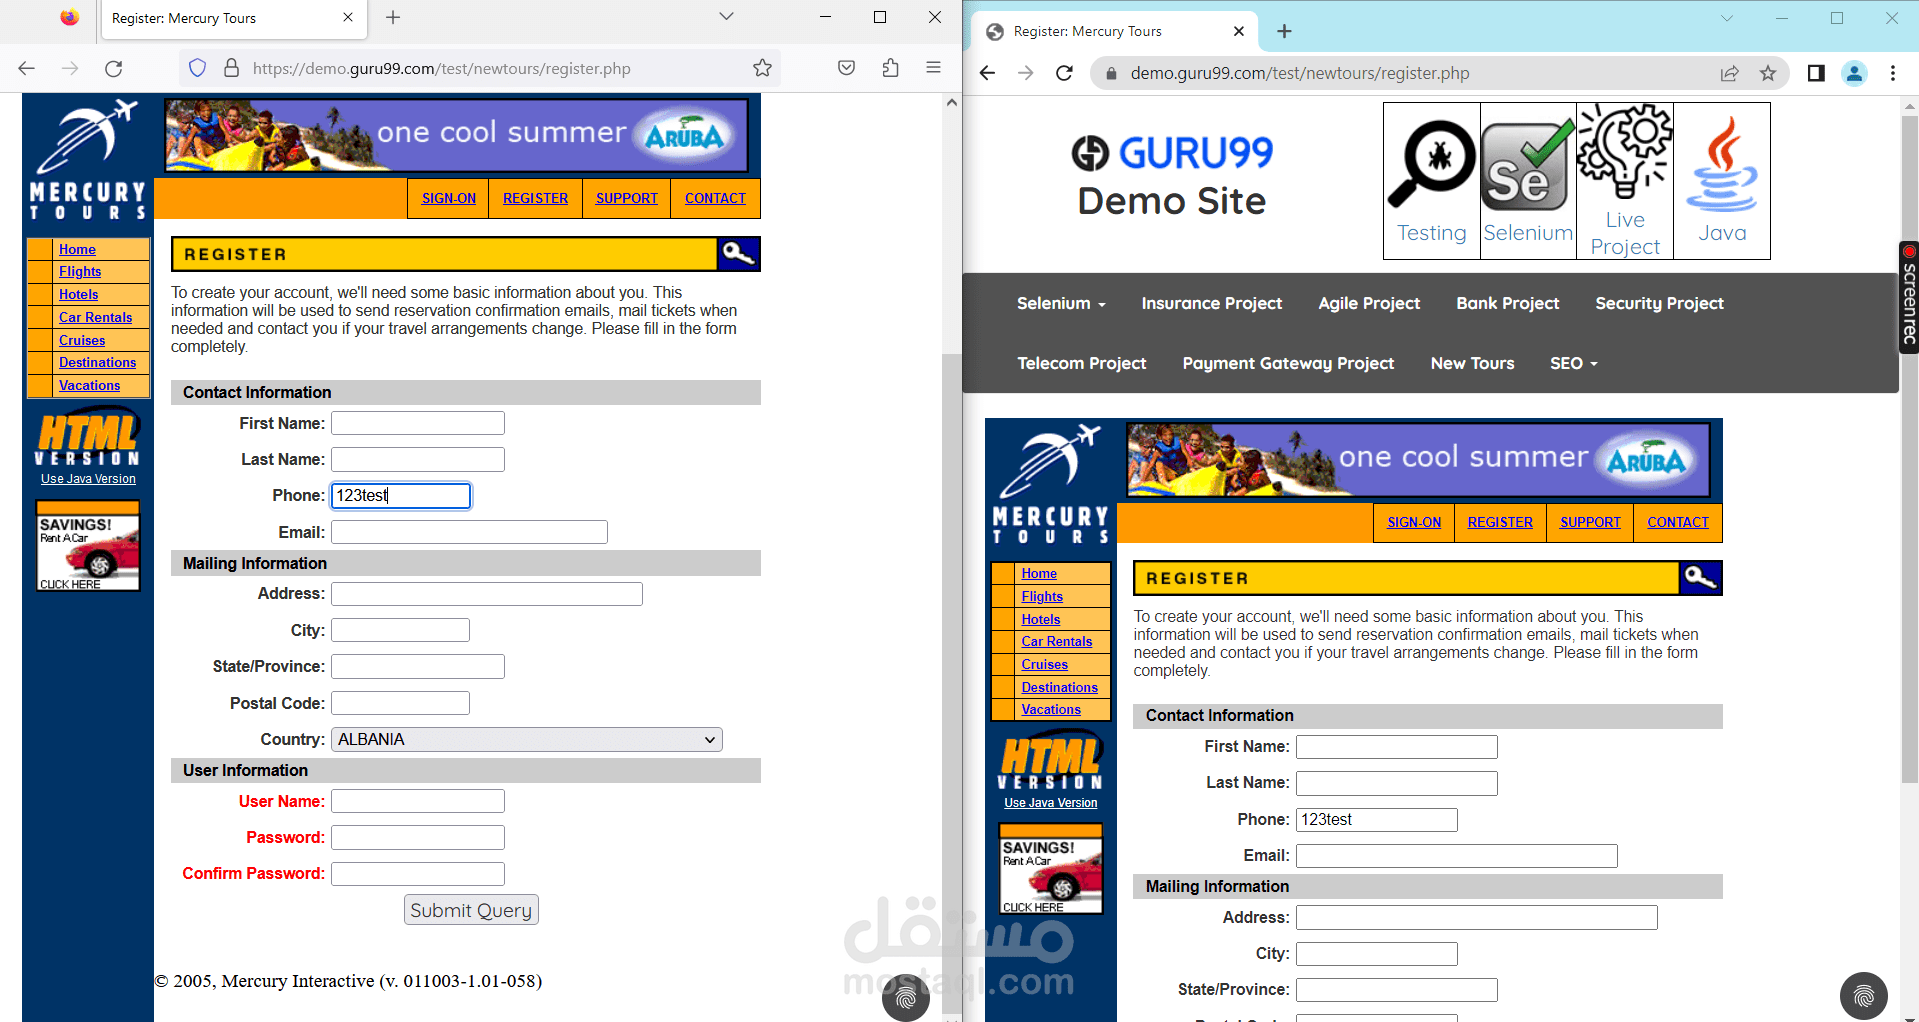
Task: Click Aruba one cool summer banner in Chrome
Action: [1419, 459]
